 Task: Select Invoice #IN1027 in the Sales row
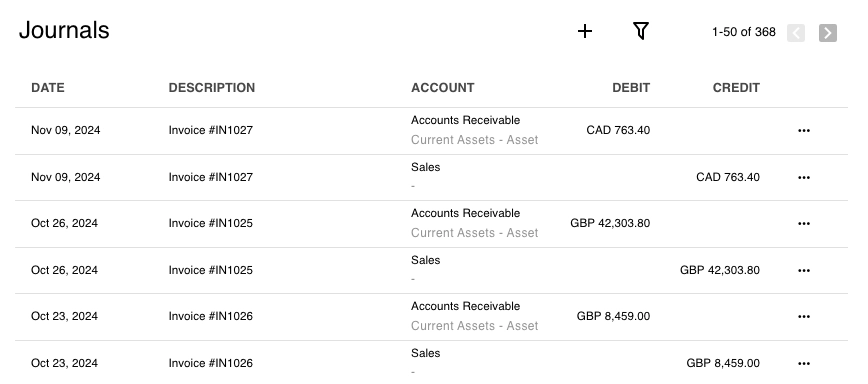[210, 178]
